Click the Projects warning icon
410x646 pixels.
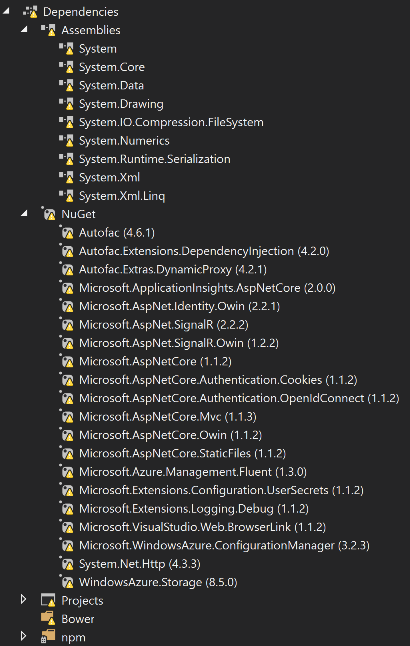(x=48, y=600)
